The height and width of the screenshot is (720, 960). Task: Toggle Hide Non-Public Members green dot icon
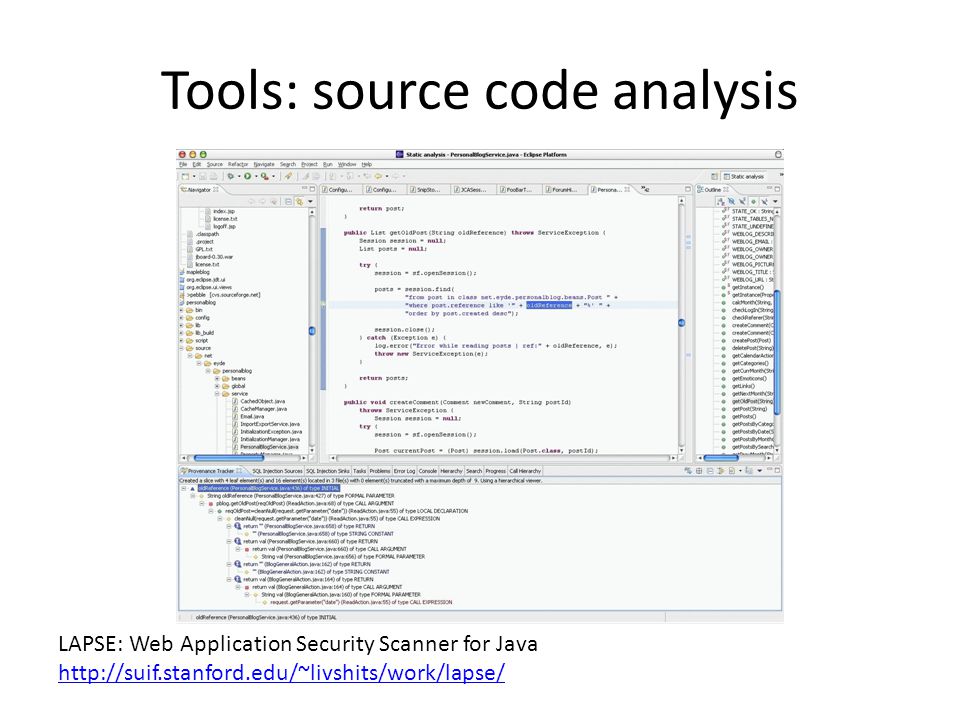coord(753,201)
